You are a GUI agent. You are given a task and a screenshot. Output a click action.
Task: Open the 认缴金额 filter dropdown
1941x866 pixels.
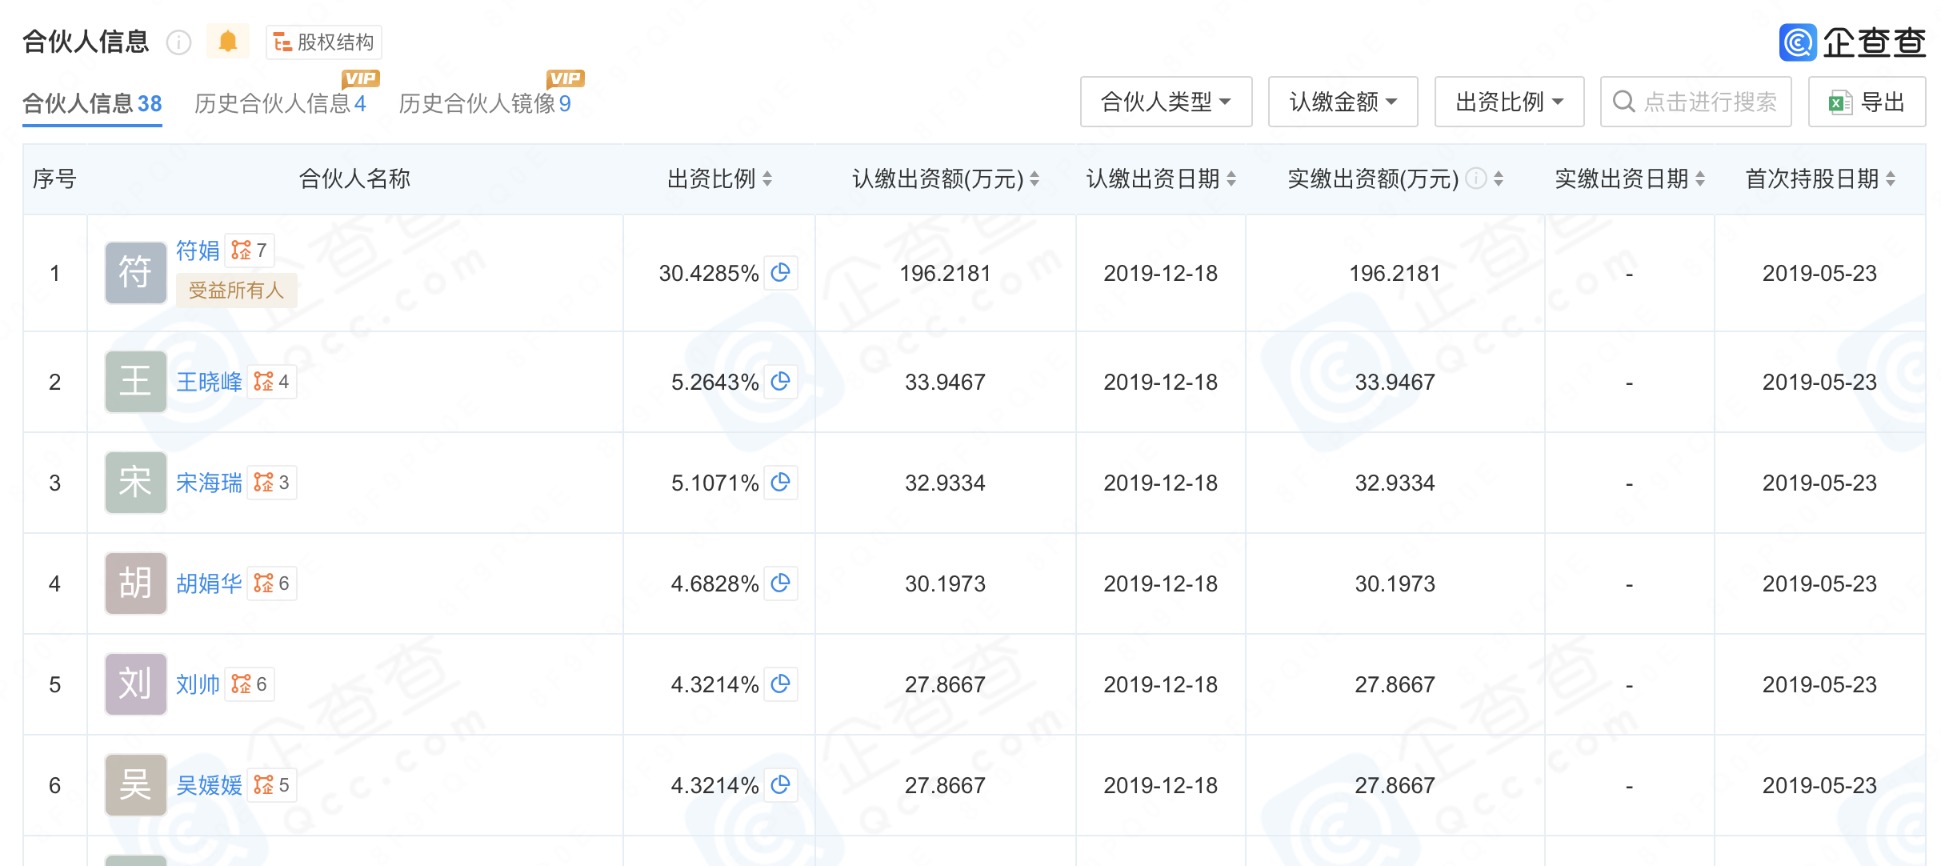[1342, 102]
